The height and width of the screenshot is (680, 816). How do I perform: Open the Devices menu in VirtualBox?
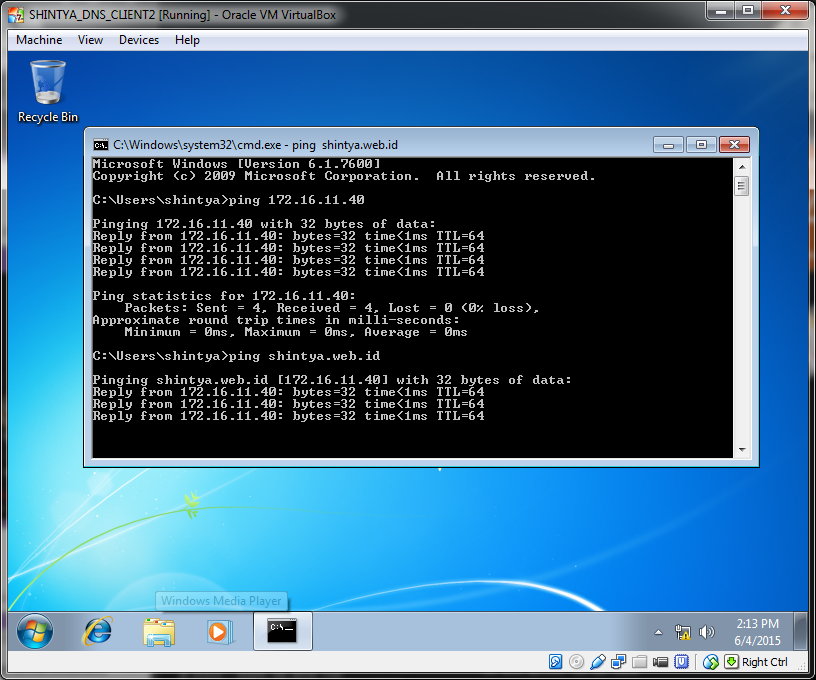point(138,40)
